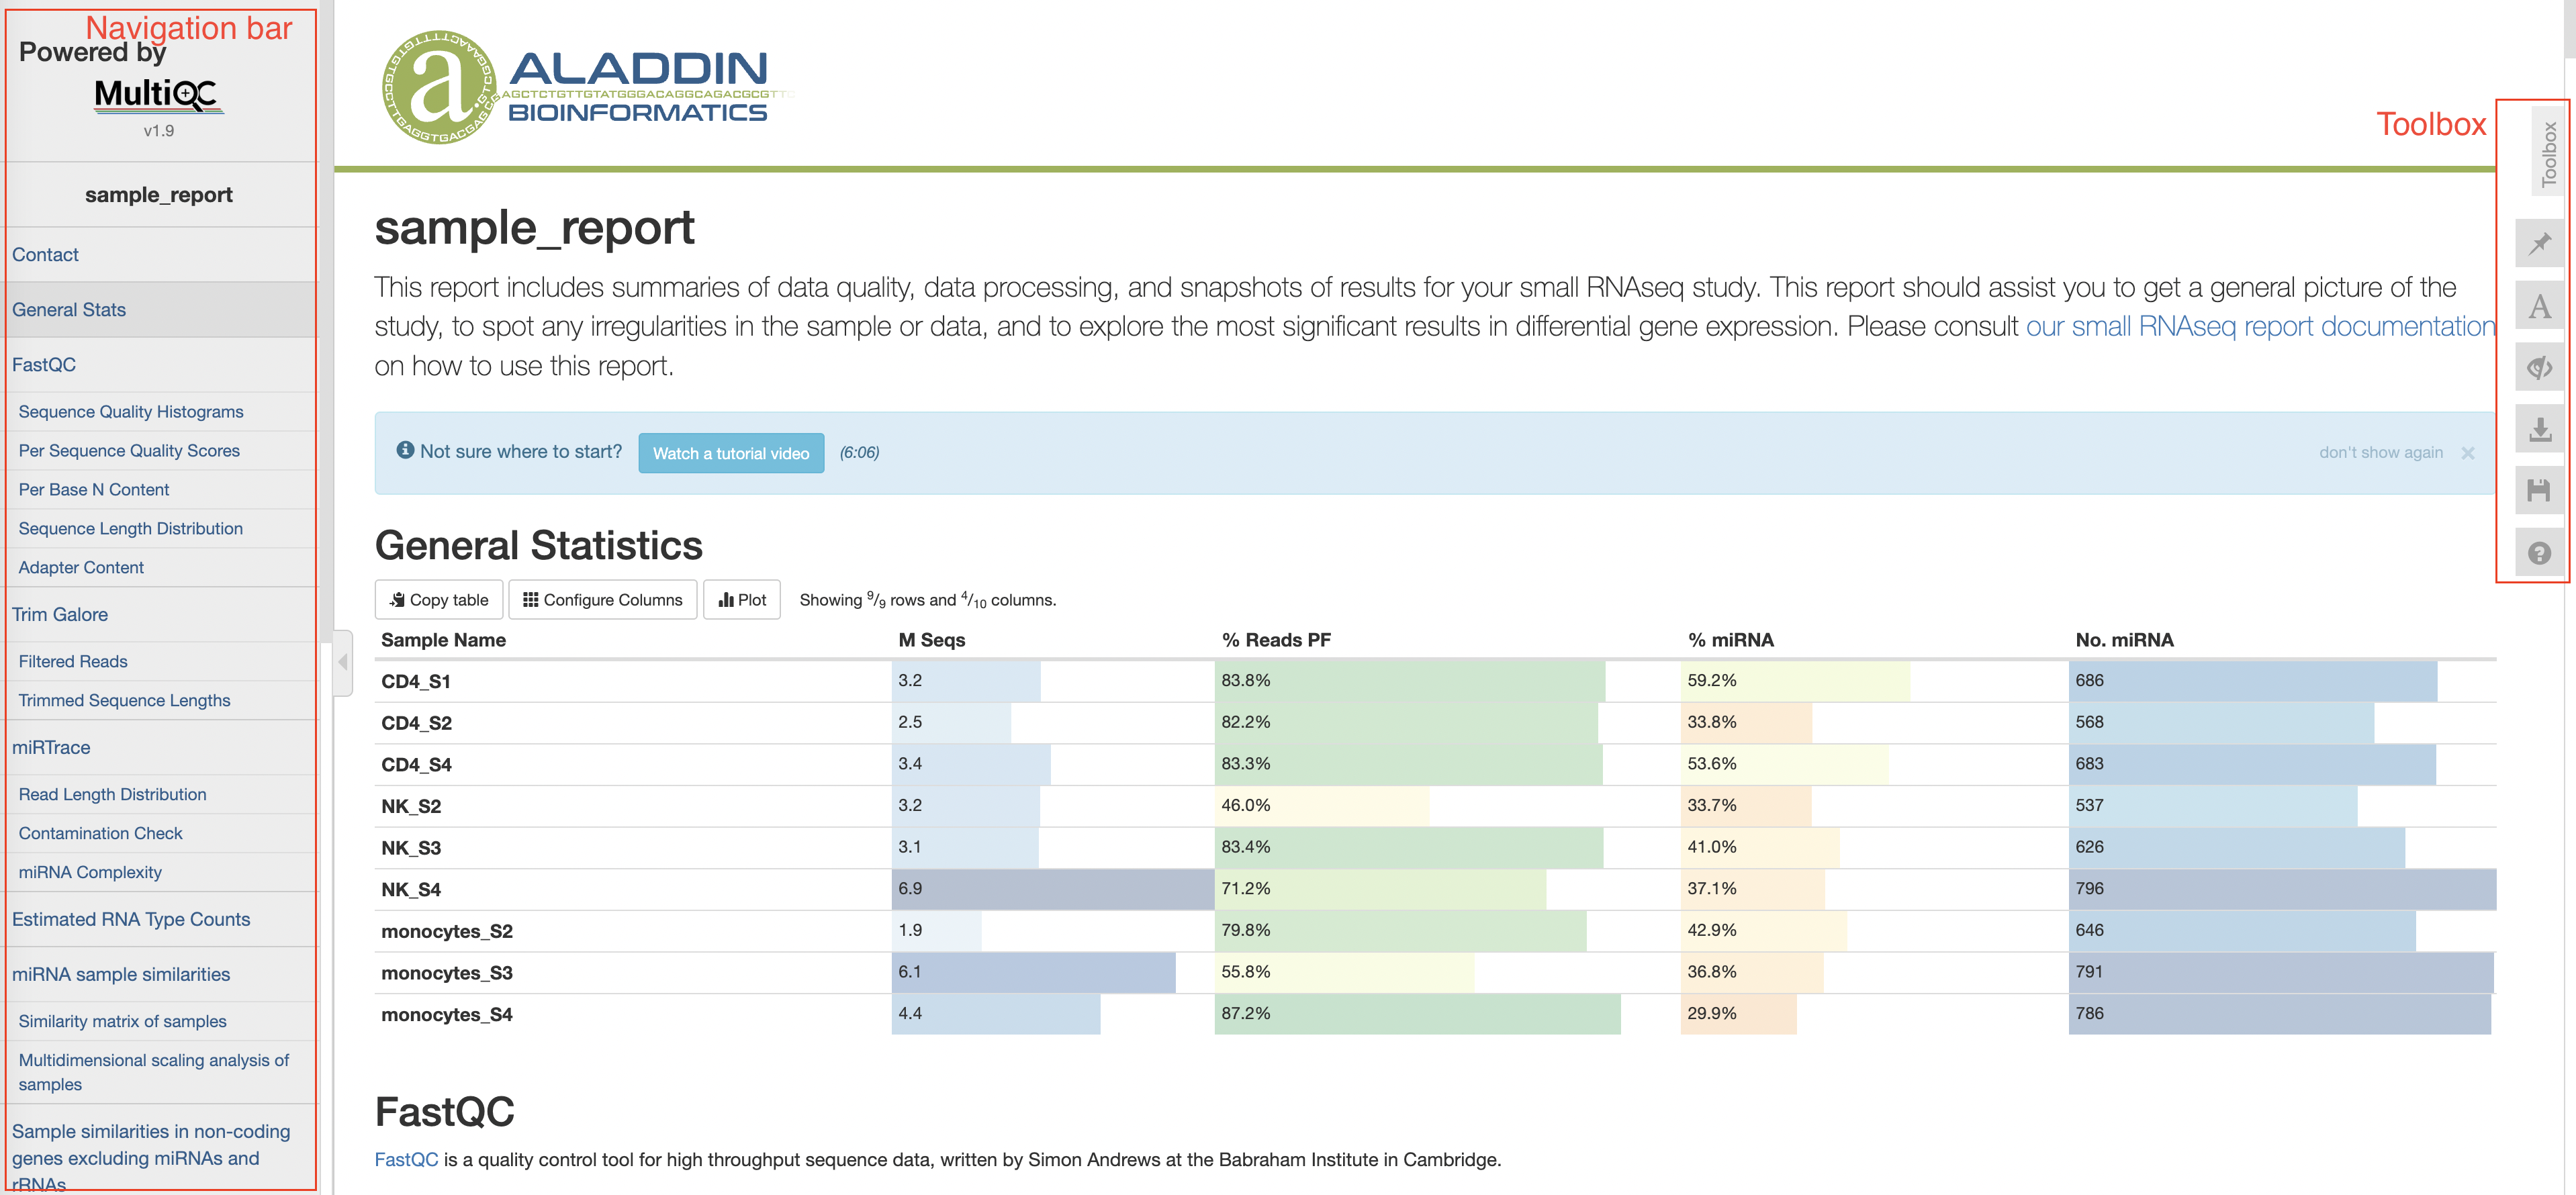The height and width of the screenshot is (1195, 2576).
Task: Click the CD4_S4 sample name
Action: click(x=416, y=765)
